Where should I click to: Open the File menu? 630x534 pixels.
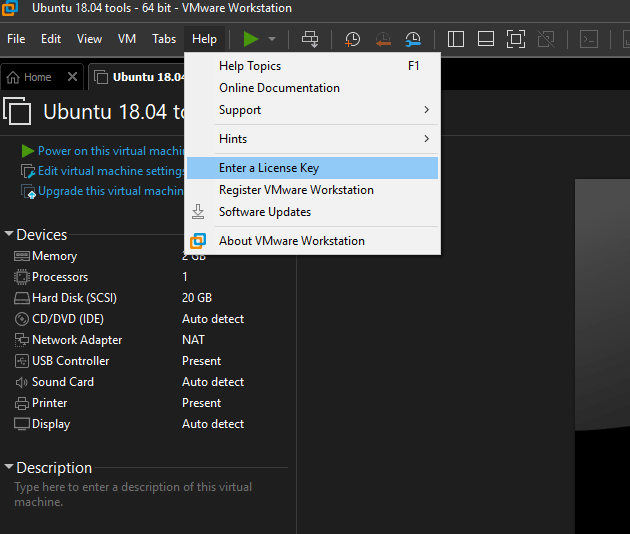click(x=16, y=39)
